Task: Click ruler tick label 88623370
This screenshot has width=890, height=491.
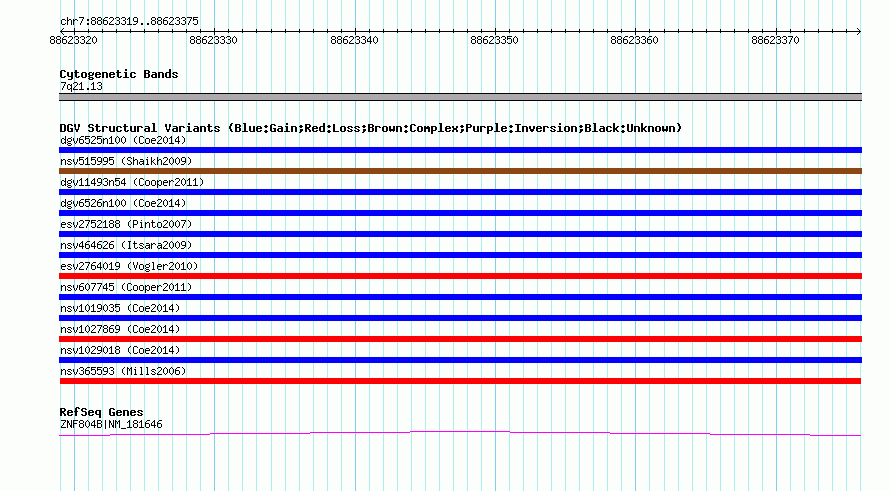Action: tap(775, 40)
